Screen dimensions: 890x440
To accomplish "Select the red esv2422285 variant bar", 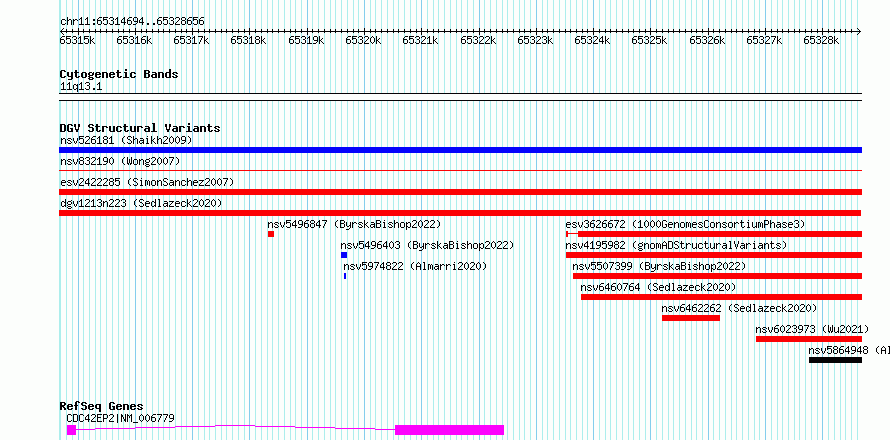I will coord(460,192).
